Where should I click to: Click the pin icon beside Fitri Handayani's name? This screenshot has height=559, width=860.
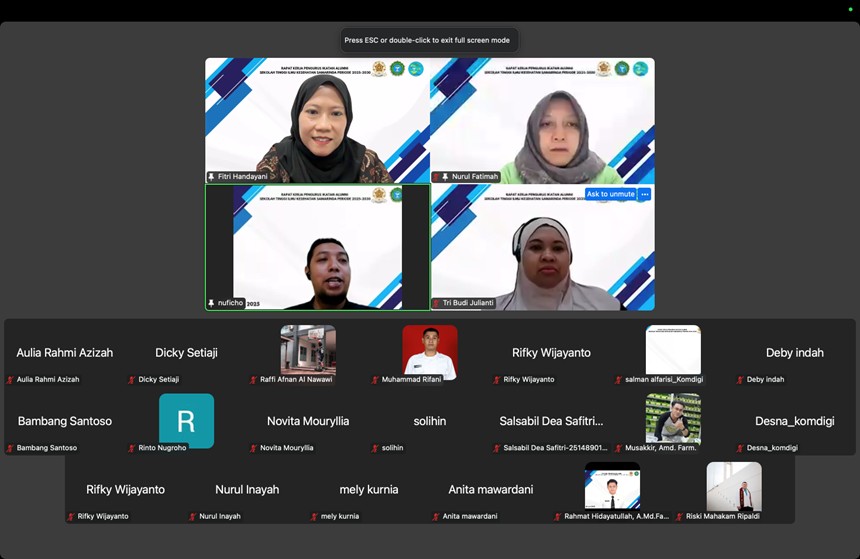[211, 177]
